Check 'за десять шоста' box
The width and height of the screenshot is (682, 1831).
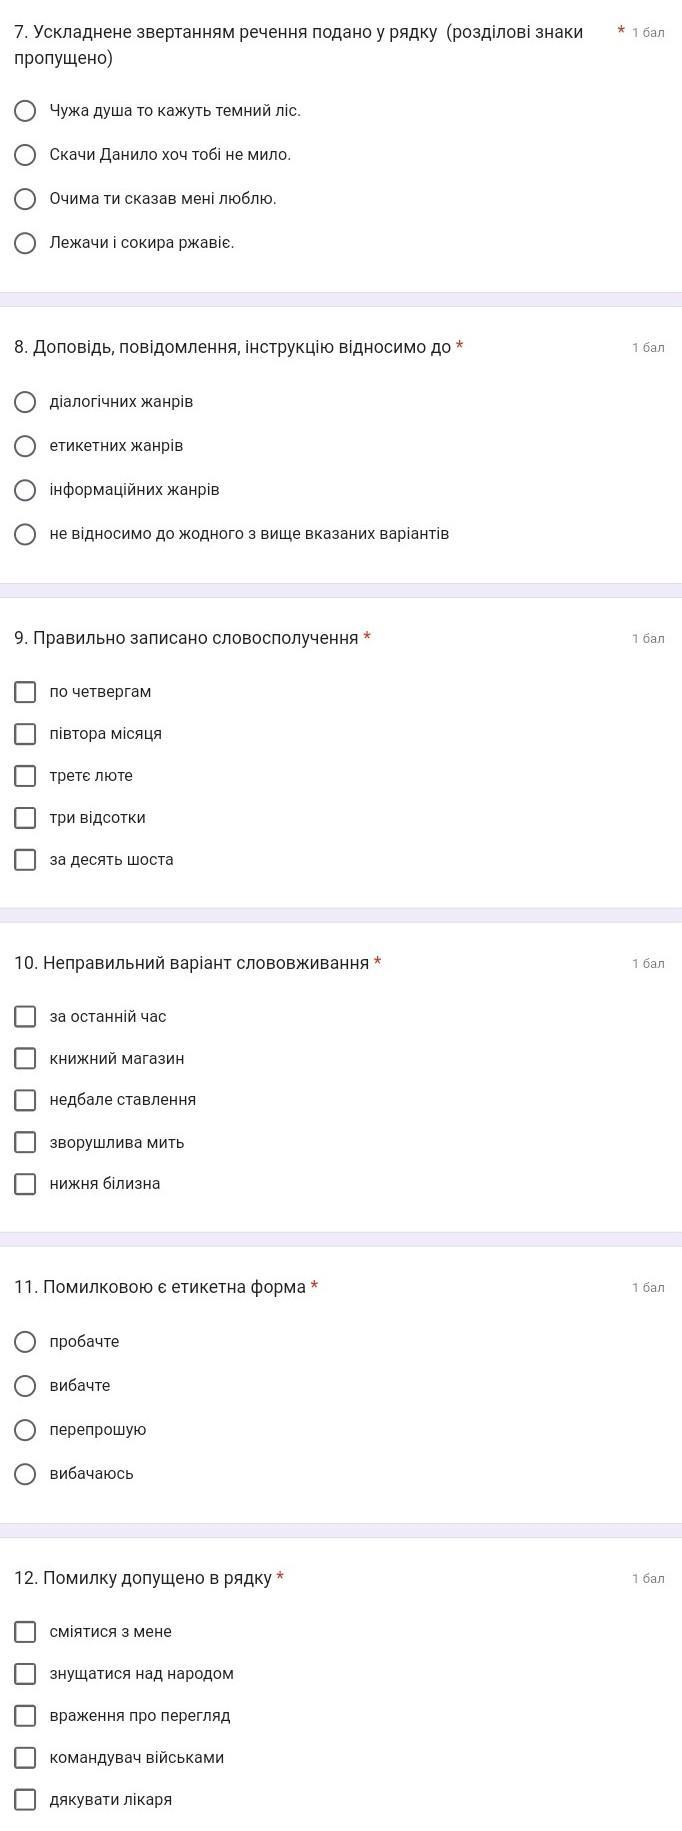click(25, 860)
